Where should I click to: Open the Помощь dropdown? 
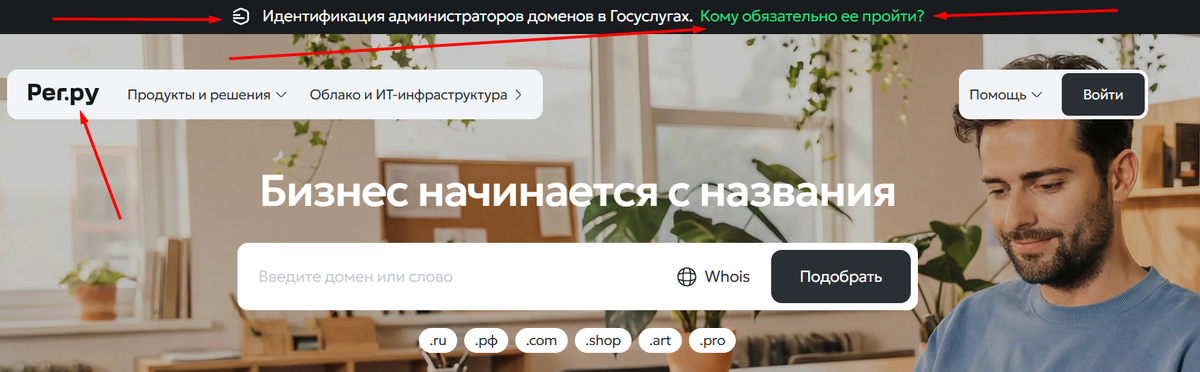pyautogui.click(x=1006, y=95)
